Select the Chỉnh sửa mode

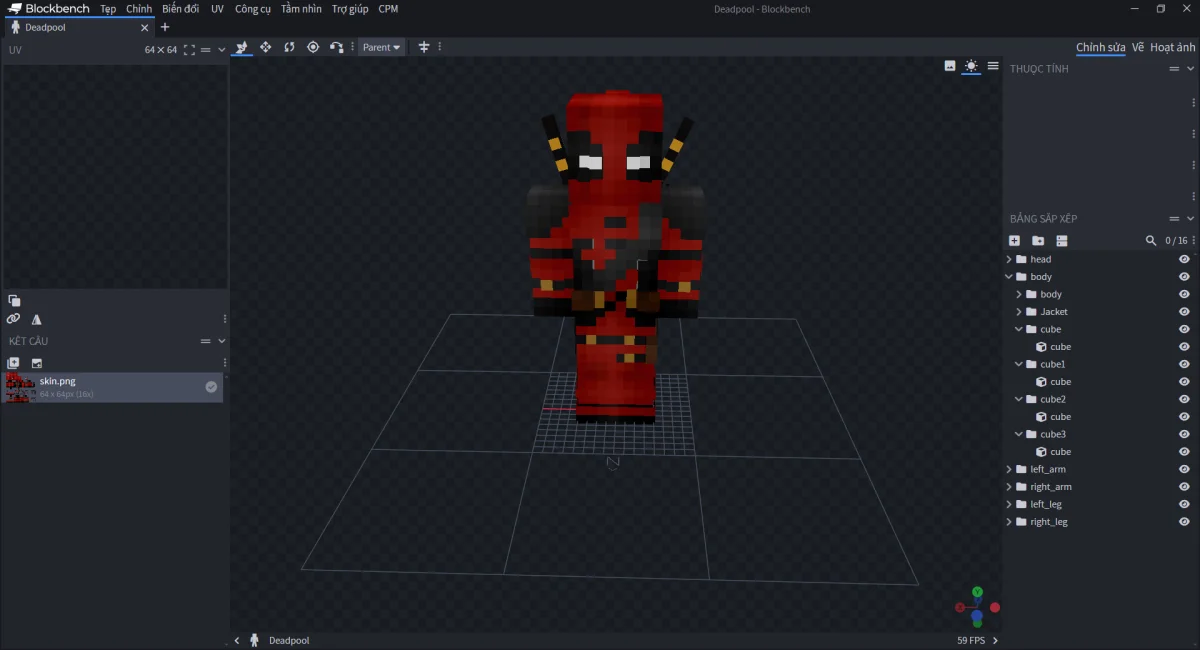click(x=1101, y=47)
